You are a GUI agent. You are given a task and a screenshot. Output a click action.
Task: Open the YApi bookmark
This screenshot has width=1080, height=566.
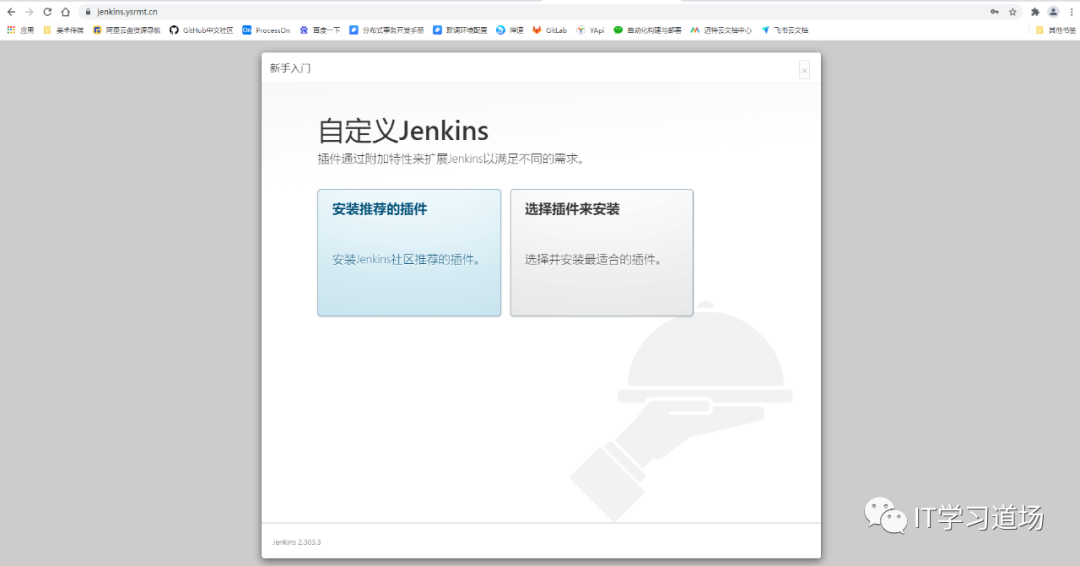point(590,30)
